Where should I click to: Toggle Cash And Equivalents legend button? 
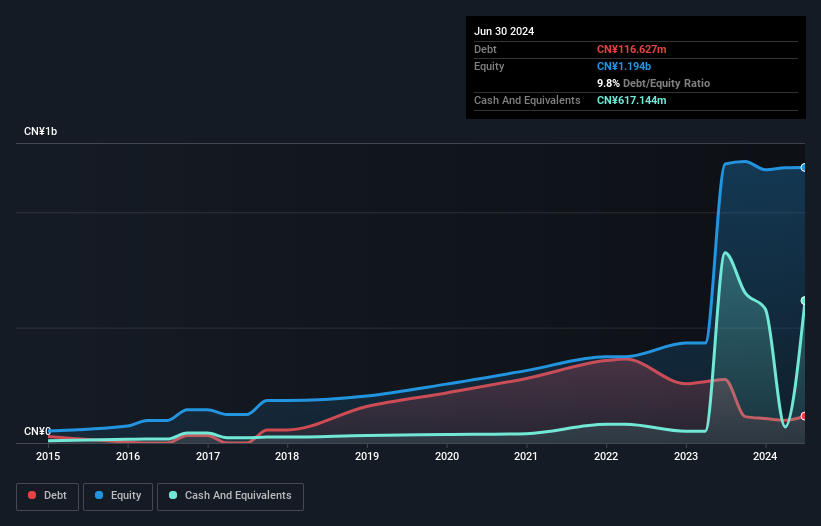[230, 496]
